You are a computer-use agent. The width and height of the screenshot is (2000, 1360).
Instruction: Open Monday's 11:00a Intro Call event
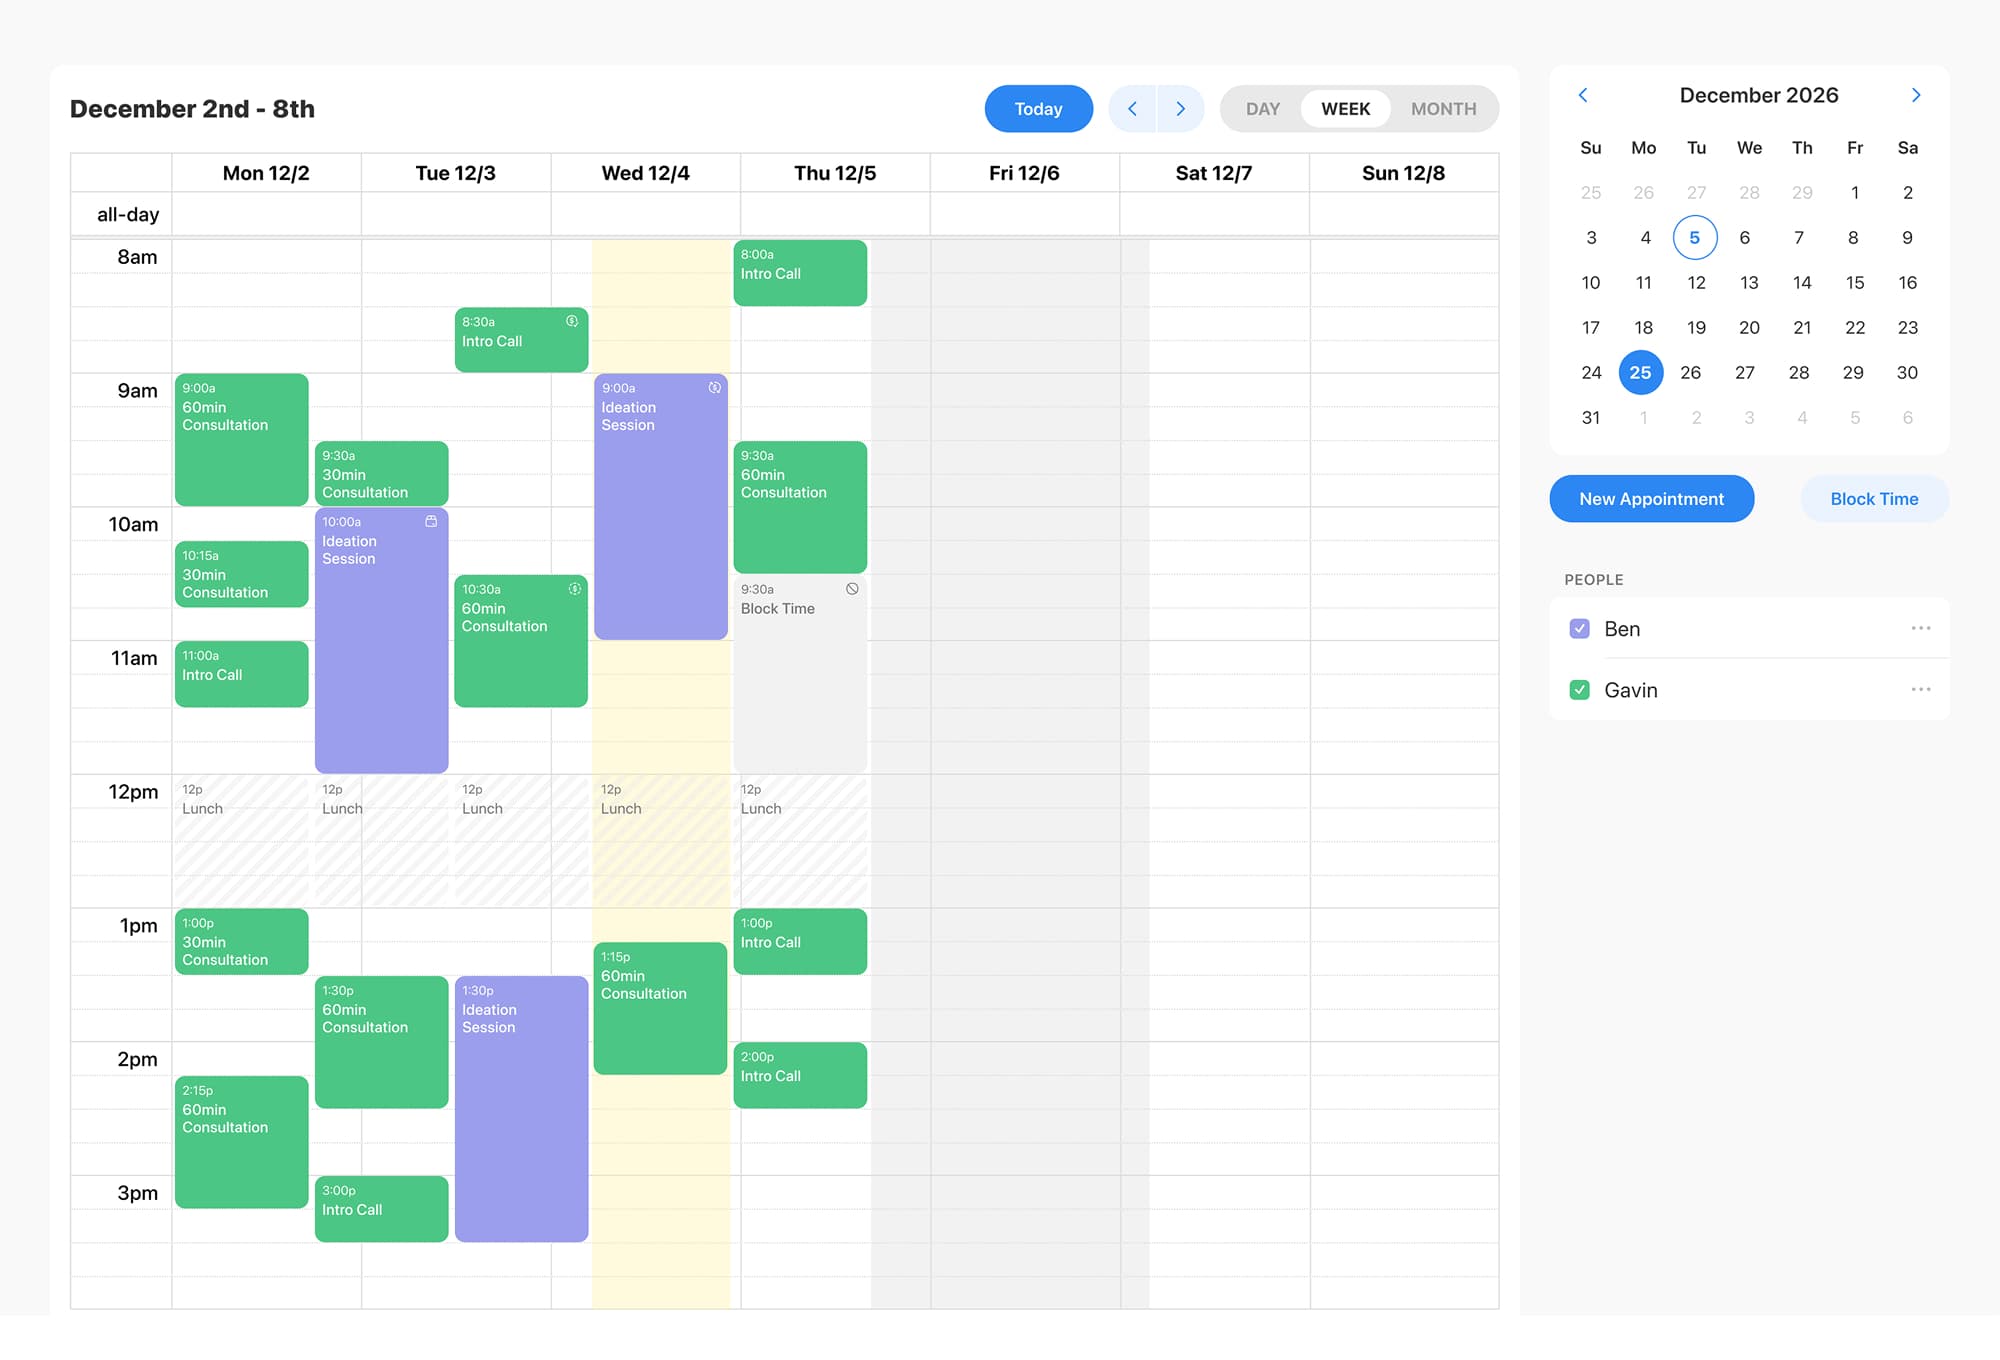(x=240, y=674)
